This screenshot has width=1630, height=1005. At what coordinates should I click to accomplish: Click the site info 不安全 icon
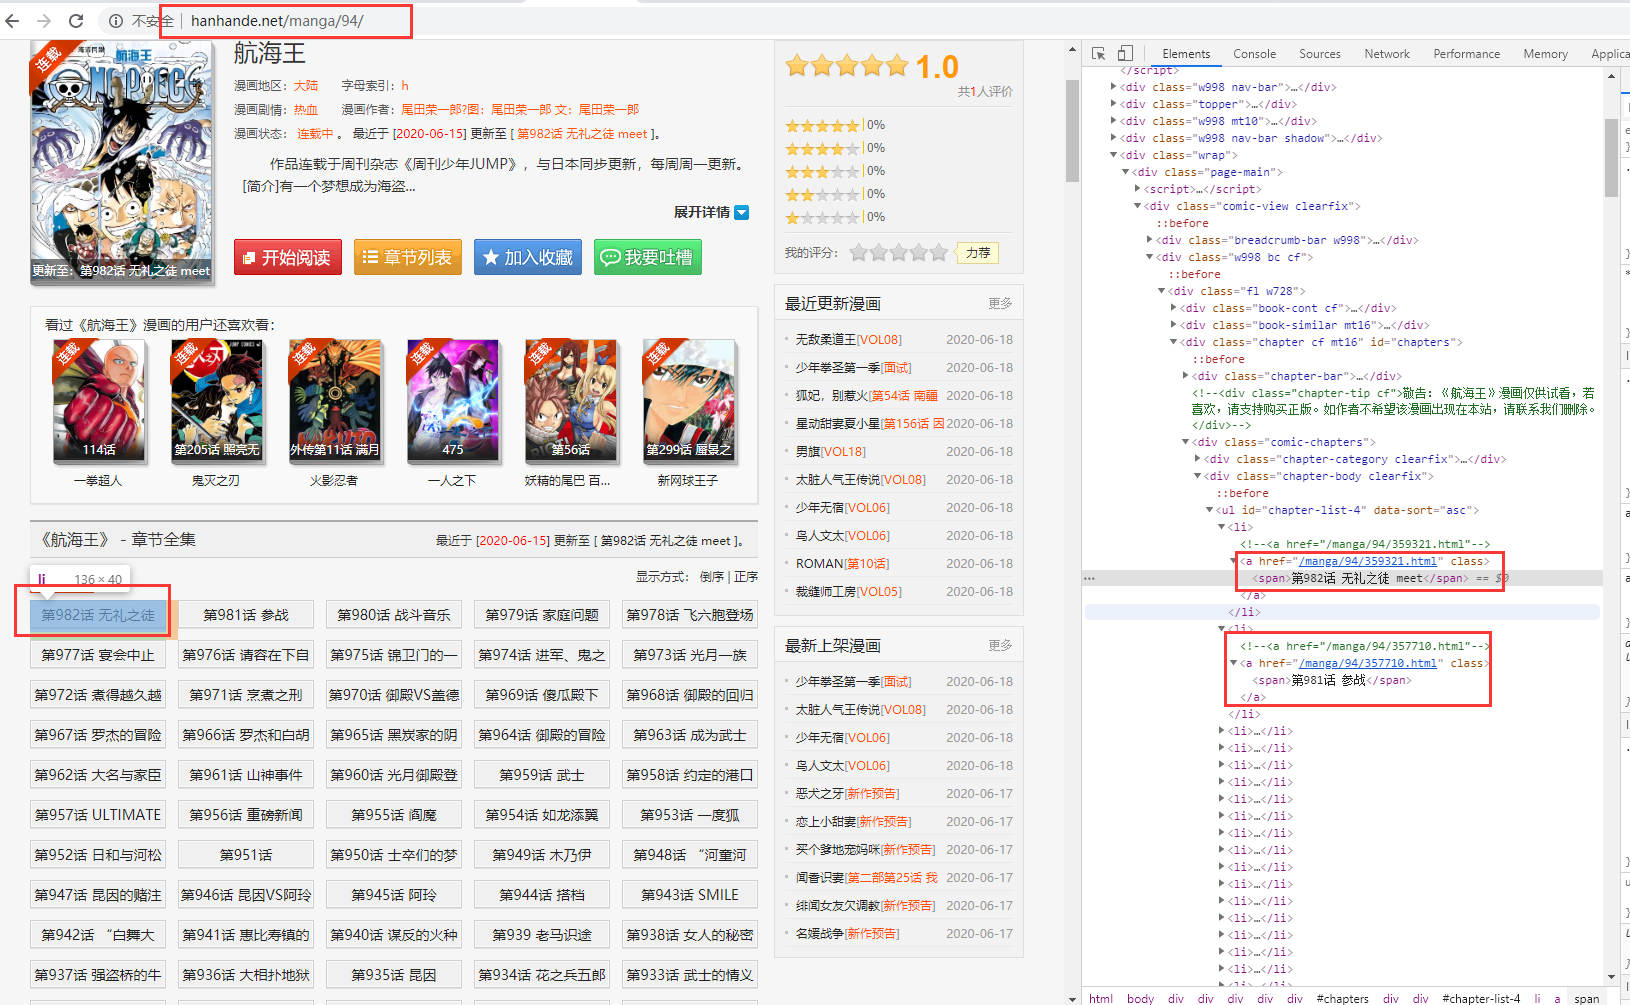coord(116,20)
